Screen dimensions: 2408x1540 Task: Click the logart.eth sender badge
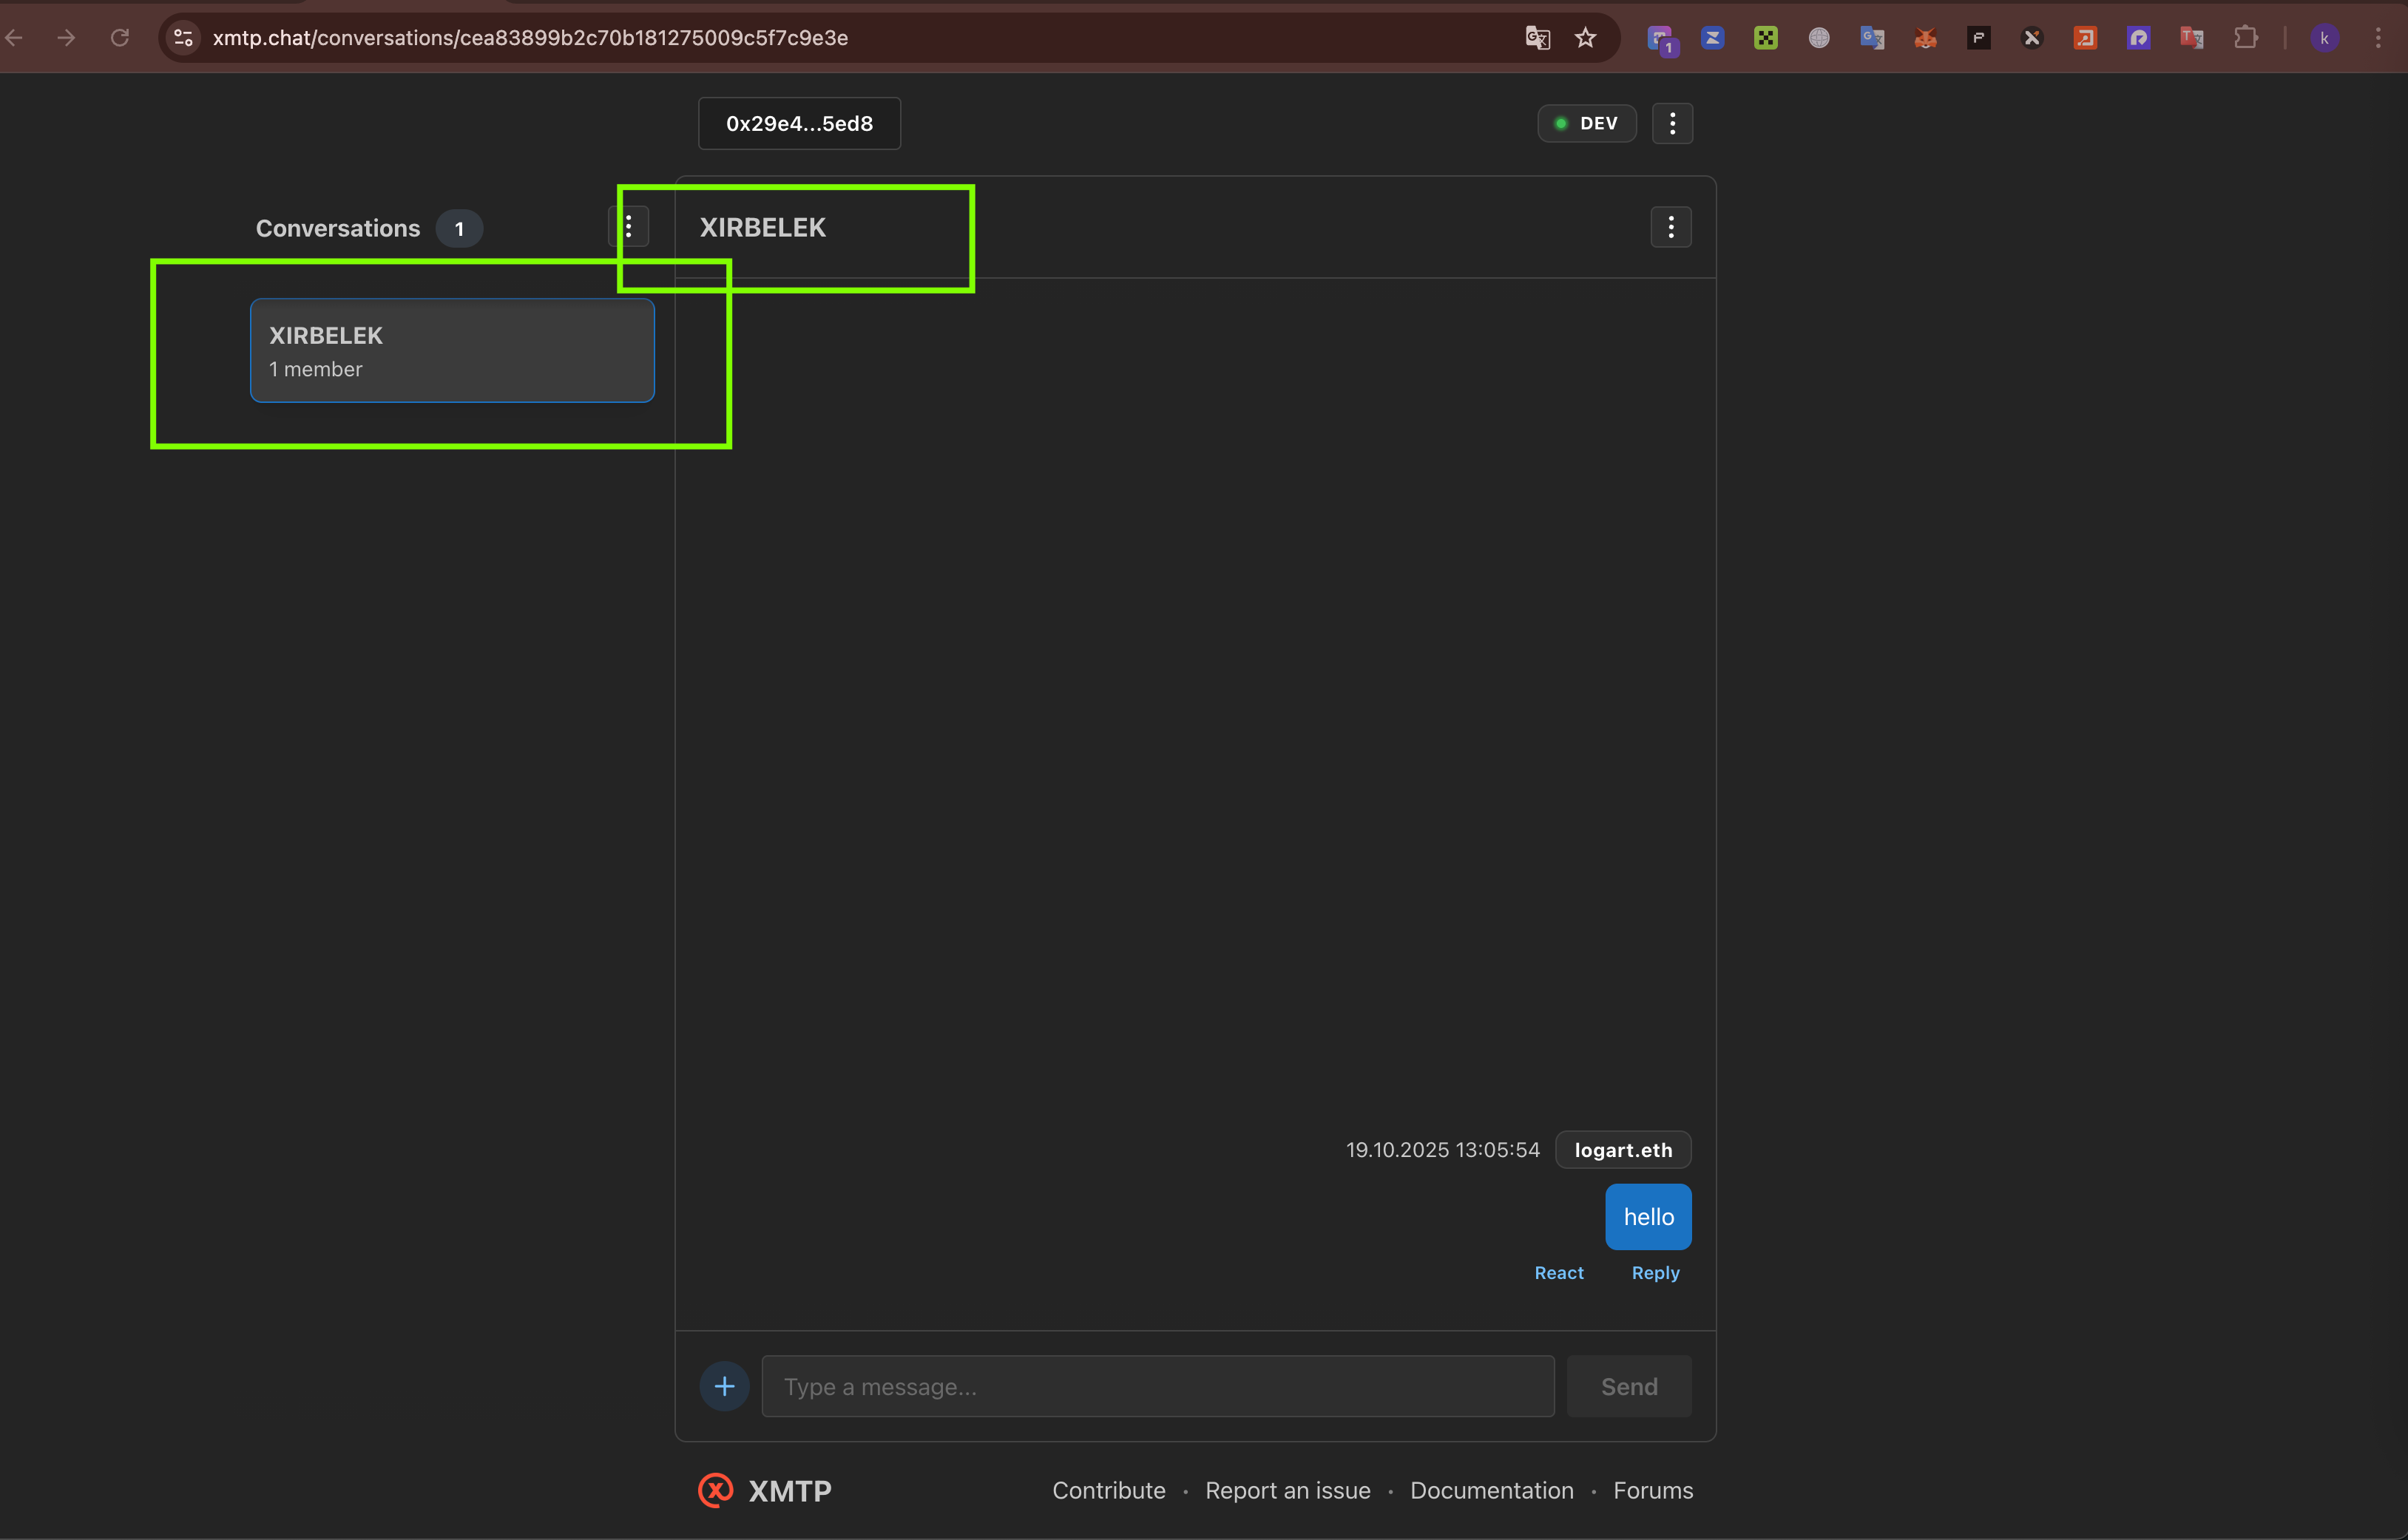(x=1622, y=1150)
